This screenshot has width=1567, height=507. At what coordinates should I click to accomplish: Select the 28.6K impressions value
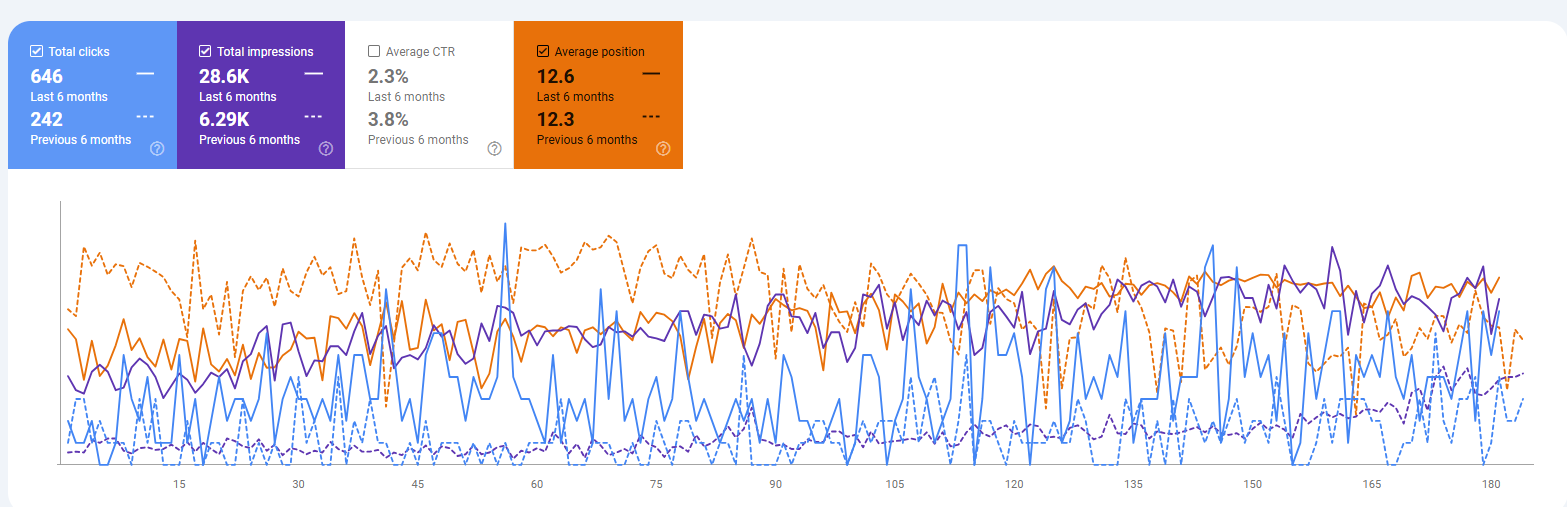click(226, 77)
